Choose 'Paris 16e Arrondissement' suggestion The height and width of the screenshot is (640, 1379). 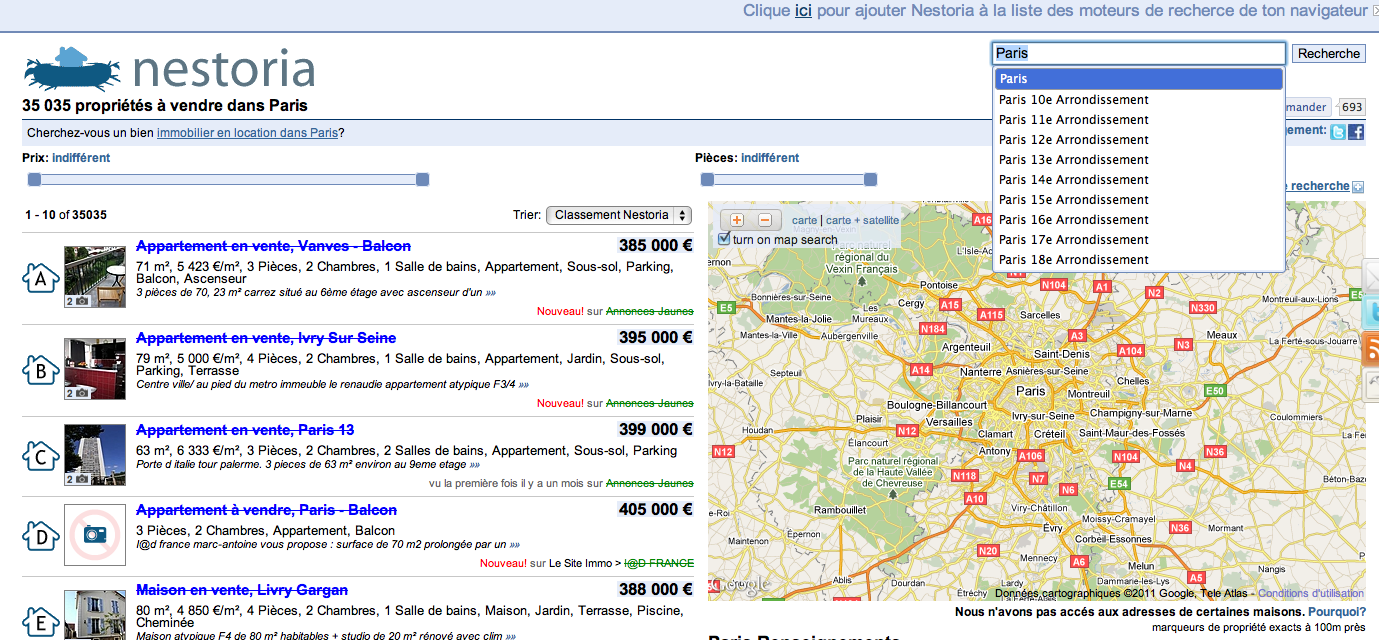coord(1139,220)
